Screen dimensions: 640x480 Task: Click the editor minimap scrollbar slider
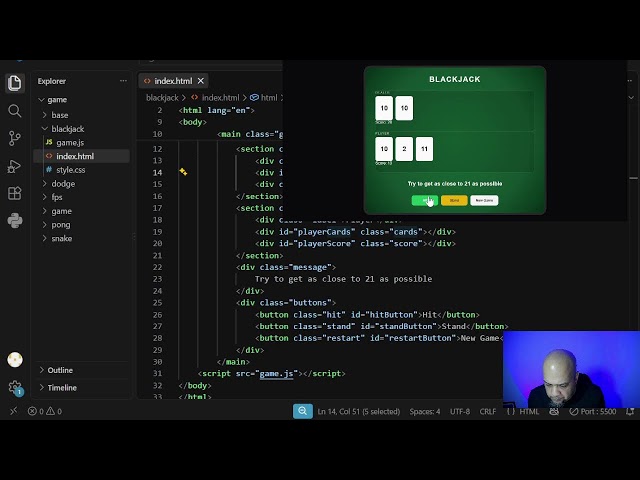(633, 178)
